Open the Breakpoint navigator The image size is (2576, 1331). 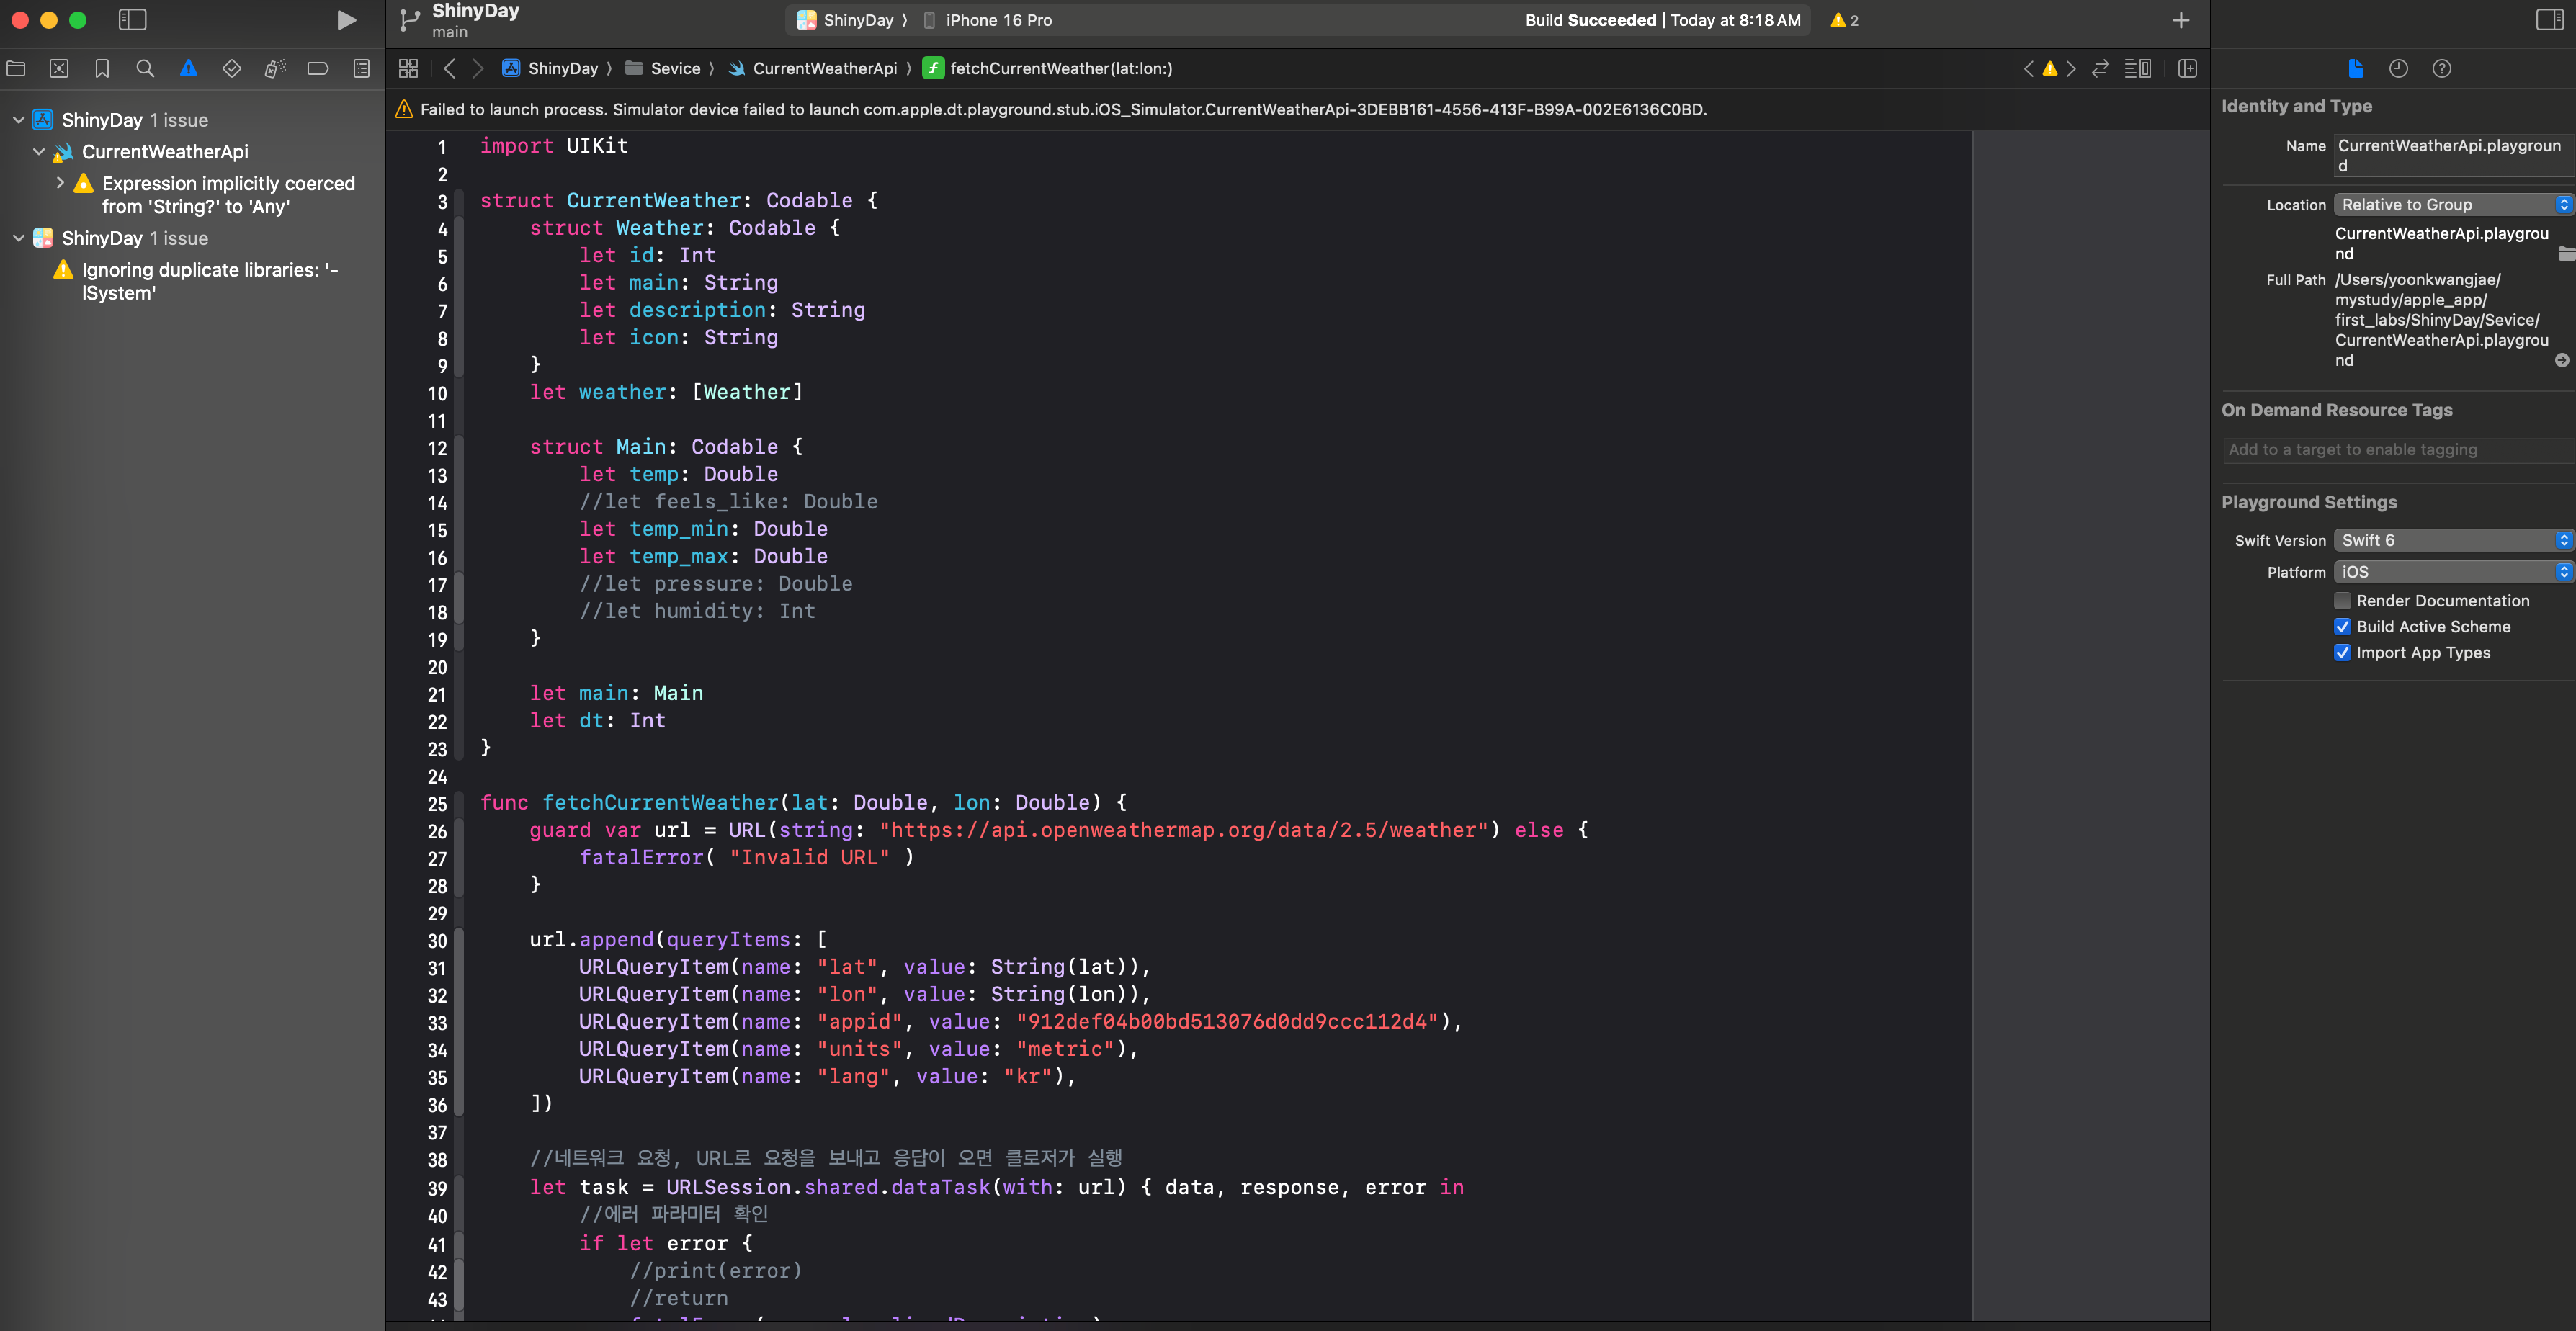coord(318,68)
